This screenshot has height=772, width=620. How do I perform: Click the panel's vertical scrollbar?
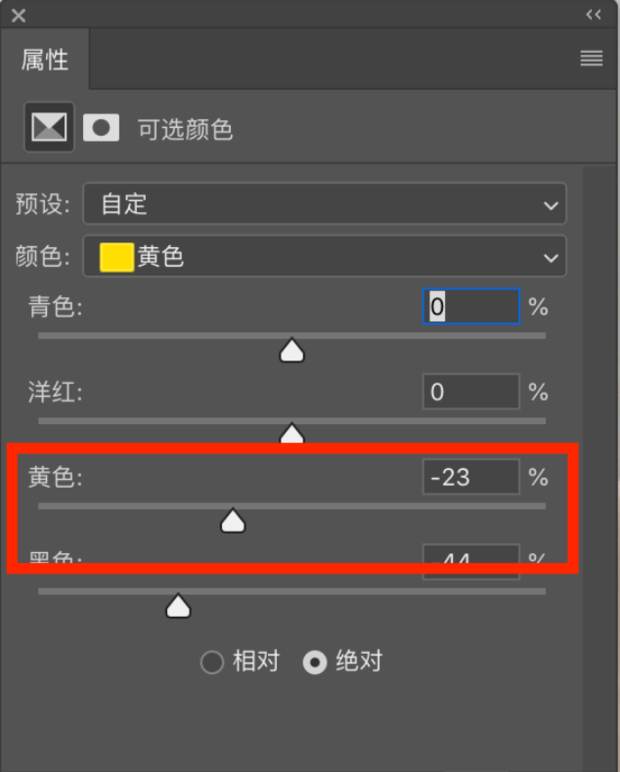(600, 468)
